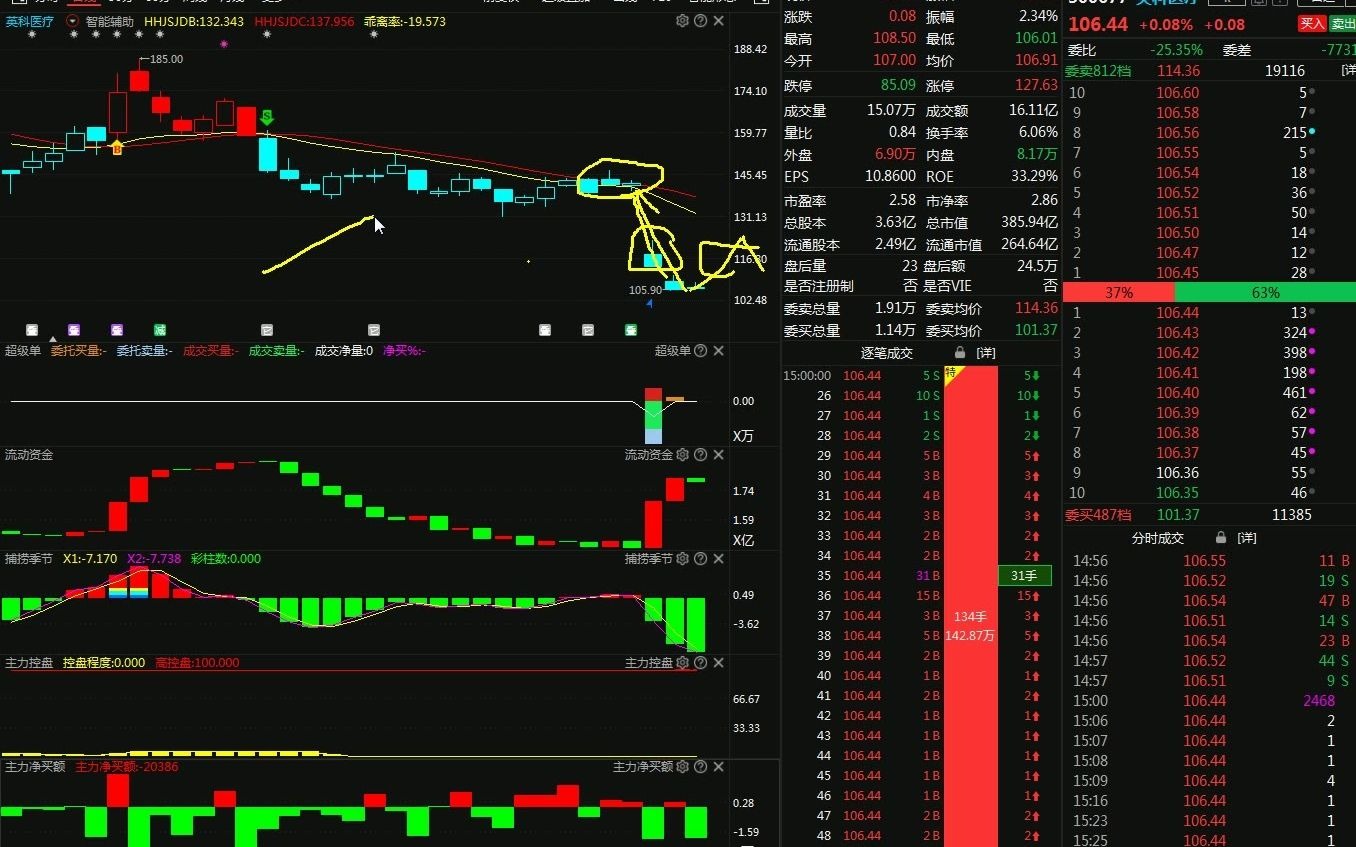Screen dimensions: 1356x847
Task: Click the 乖离率:-19.573 indicator value
Action: click(405, 21)
